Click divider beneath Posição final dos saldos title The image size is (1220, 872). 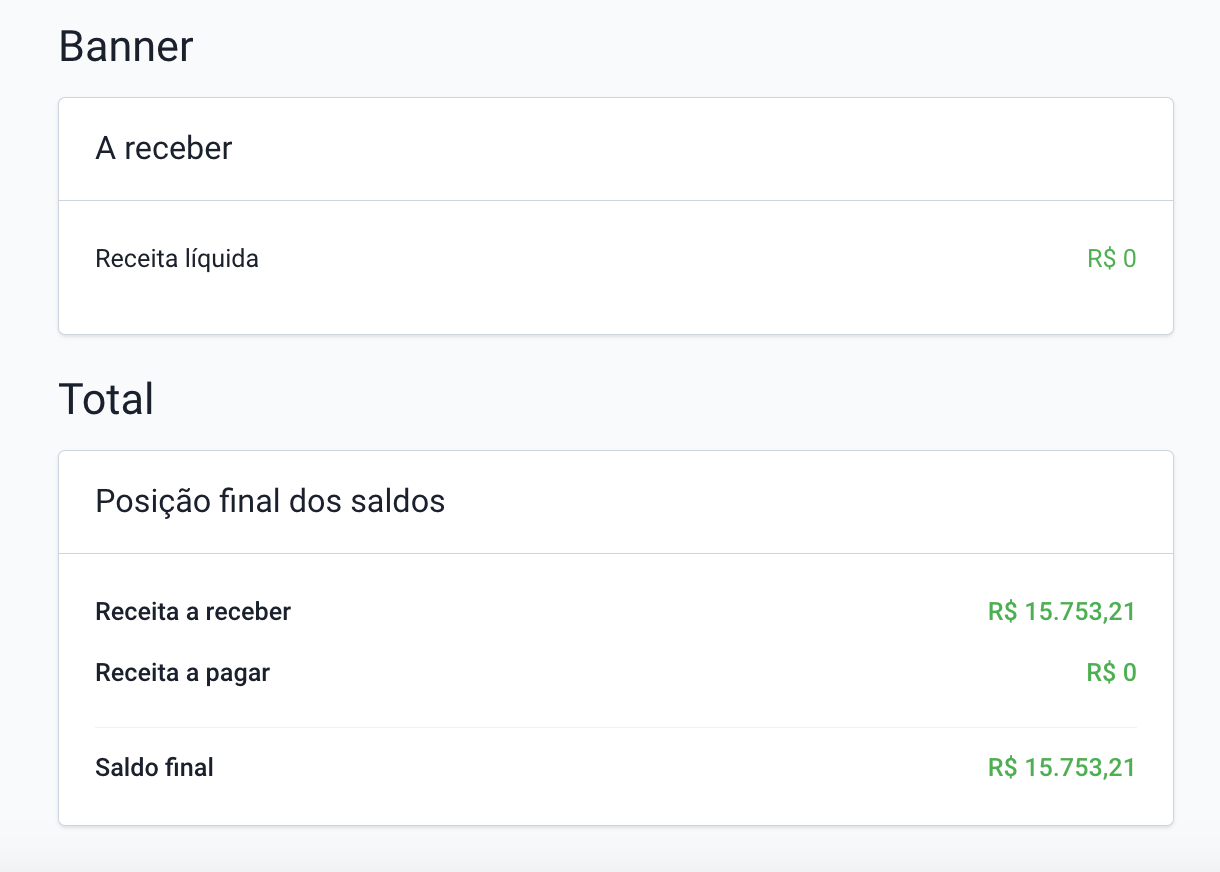(615, 554)
